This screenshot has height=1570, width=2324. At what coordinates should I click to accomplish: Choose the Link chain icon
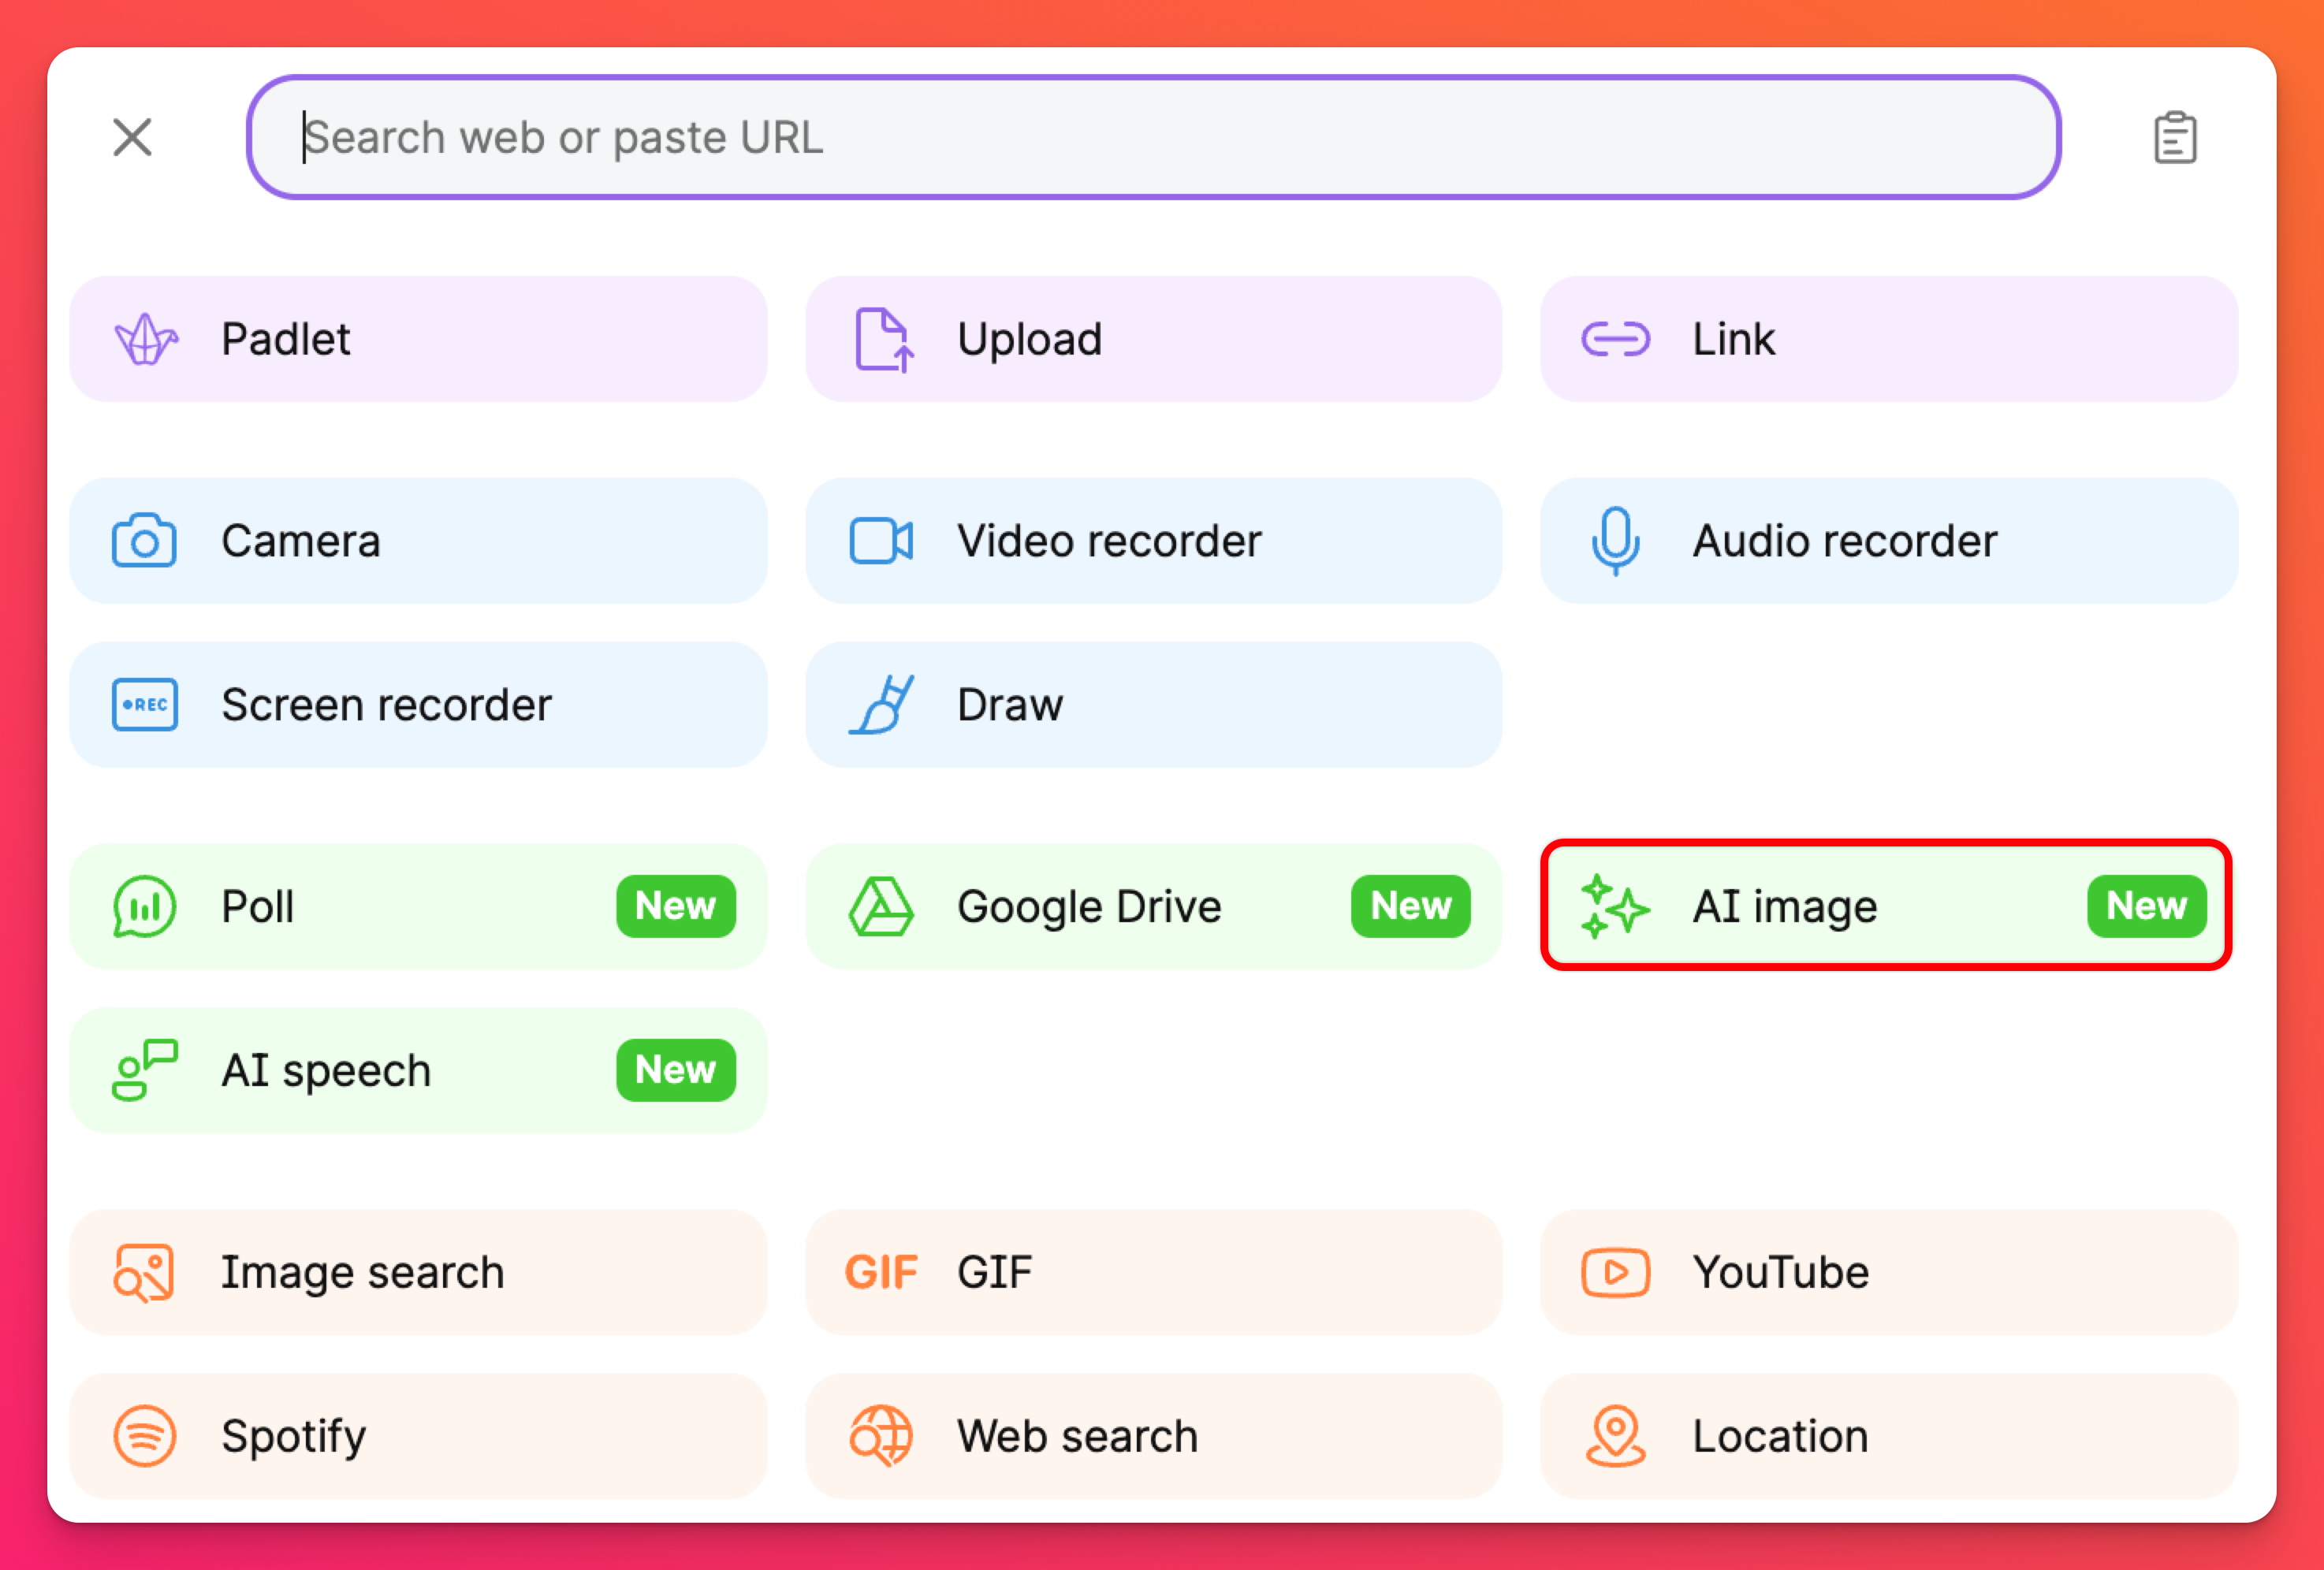tap(1615, 339)
